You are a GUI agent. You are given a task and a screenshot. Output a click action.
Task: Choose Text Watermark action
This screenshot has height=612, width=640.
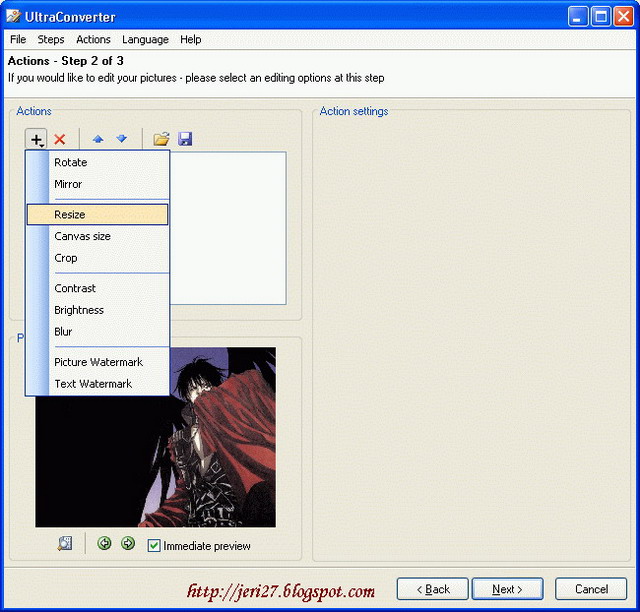click(98, 384)
